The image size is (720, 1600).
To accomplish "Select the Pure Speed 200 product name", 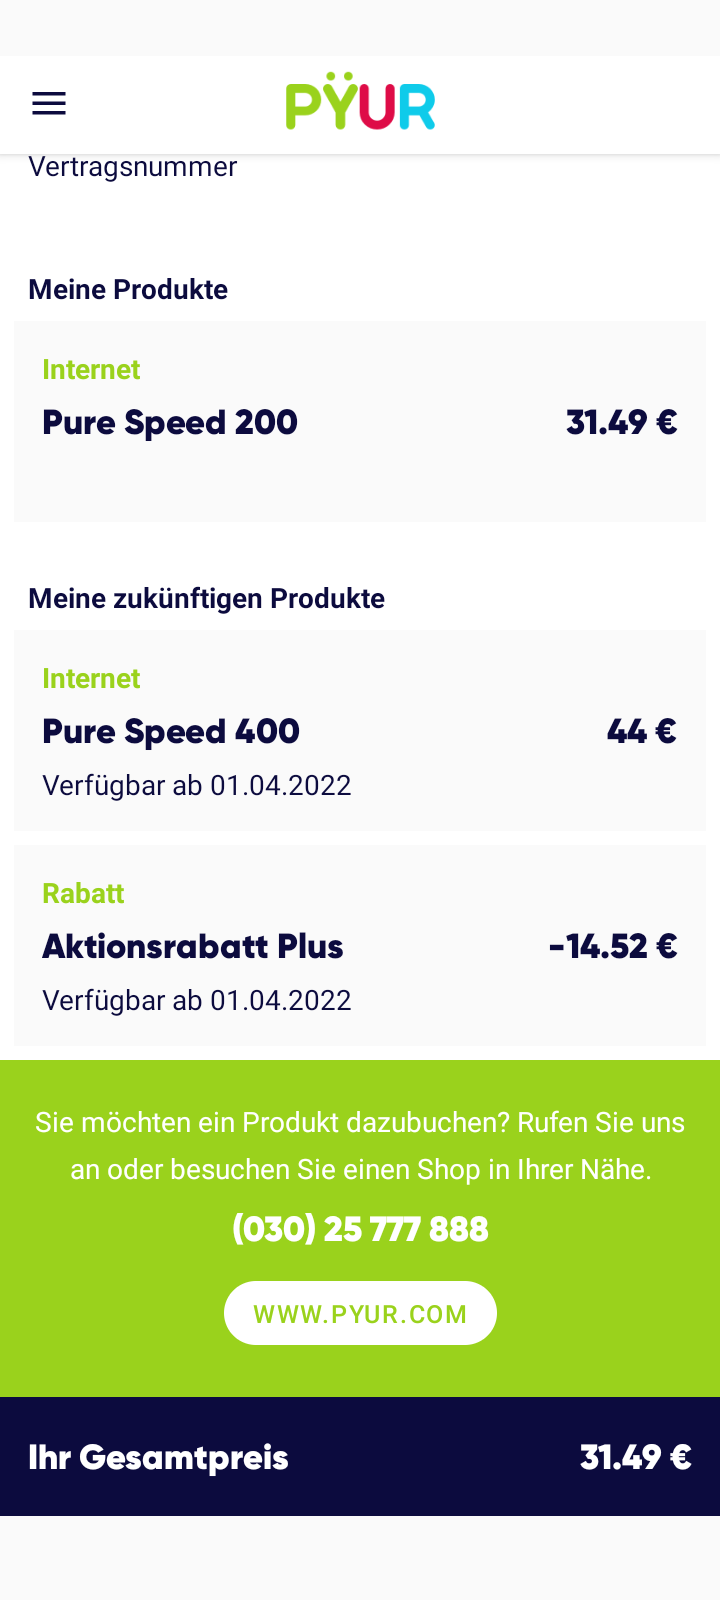I will click(x=170, y=423).
